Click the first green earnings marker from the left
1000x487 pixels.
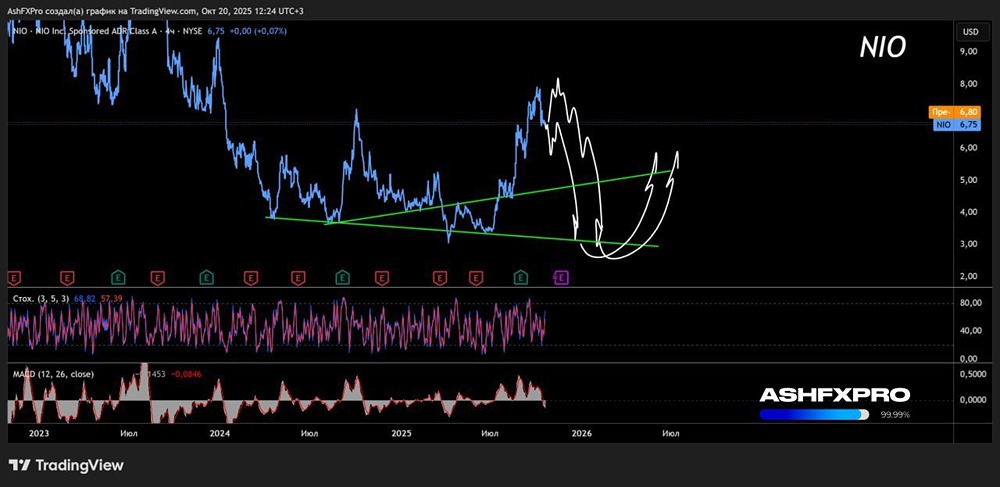coord(118,277)
